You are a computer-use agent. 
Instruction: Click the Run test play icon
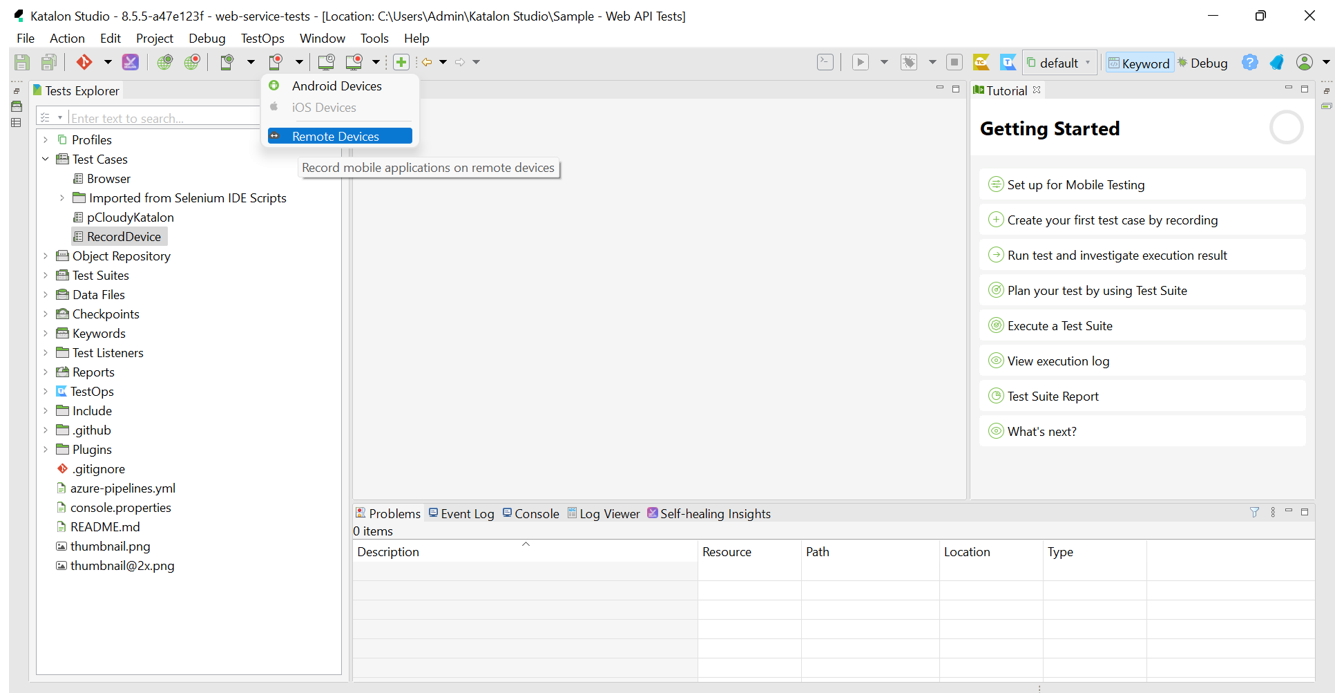860,62
